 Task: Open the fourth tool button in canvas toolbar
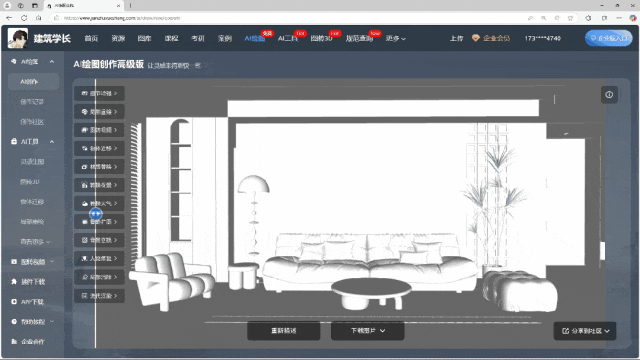click(x=99, y=148)
